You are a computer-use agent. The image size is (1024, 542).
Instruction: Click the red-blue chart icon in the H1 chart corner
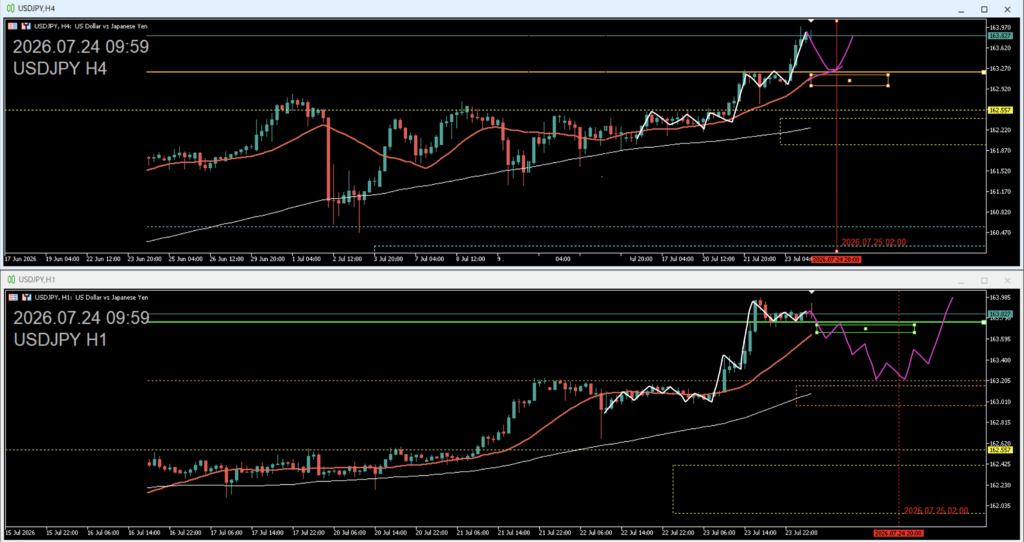(x=26, y=297)
